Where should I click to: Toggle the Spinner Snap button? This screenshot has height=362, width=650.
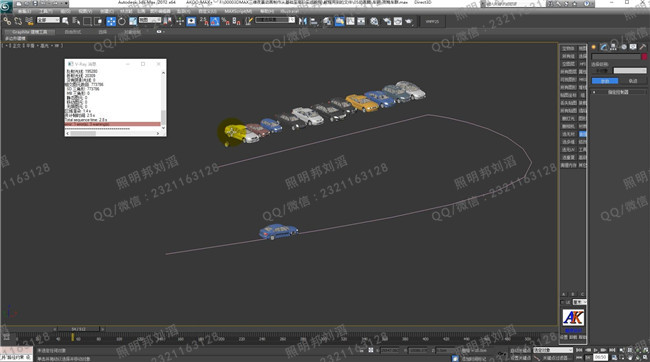click(x=236, y=21)
